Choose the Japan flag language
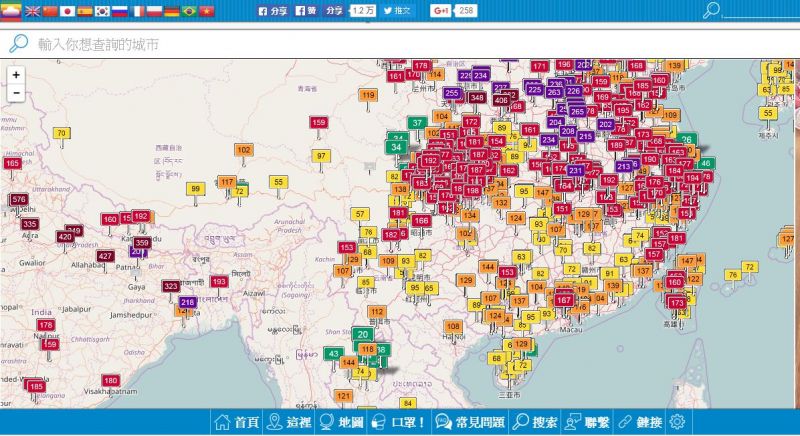This screenshot has width=800, height=436. 67,11
